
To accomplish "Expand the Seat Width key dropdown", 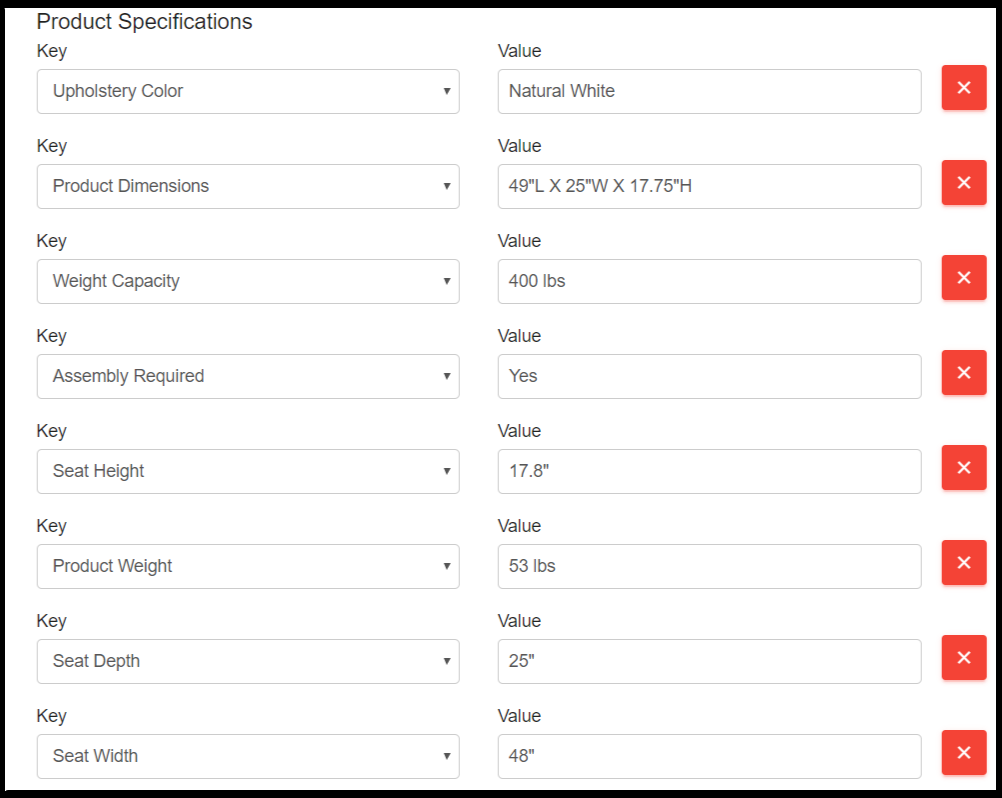I will coord(248,756).
